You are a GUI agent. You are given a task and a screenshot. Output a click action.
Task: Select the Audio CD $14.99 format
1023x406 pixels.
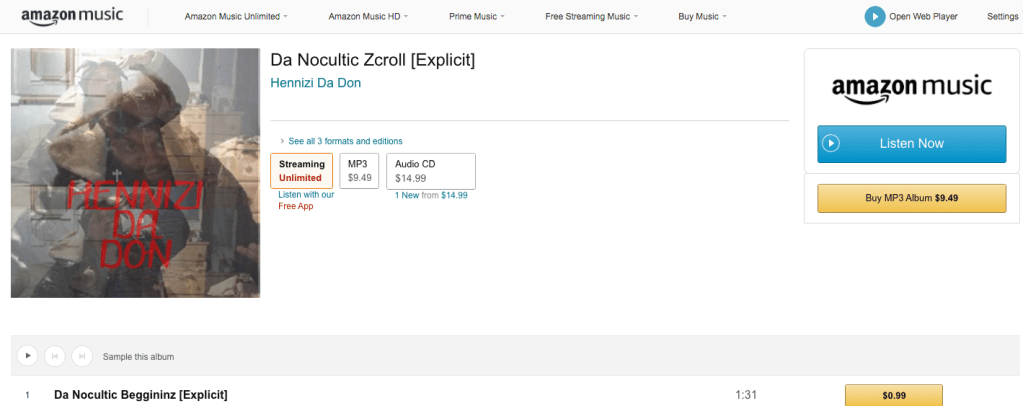(430, 170)
